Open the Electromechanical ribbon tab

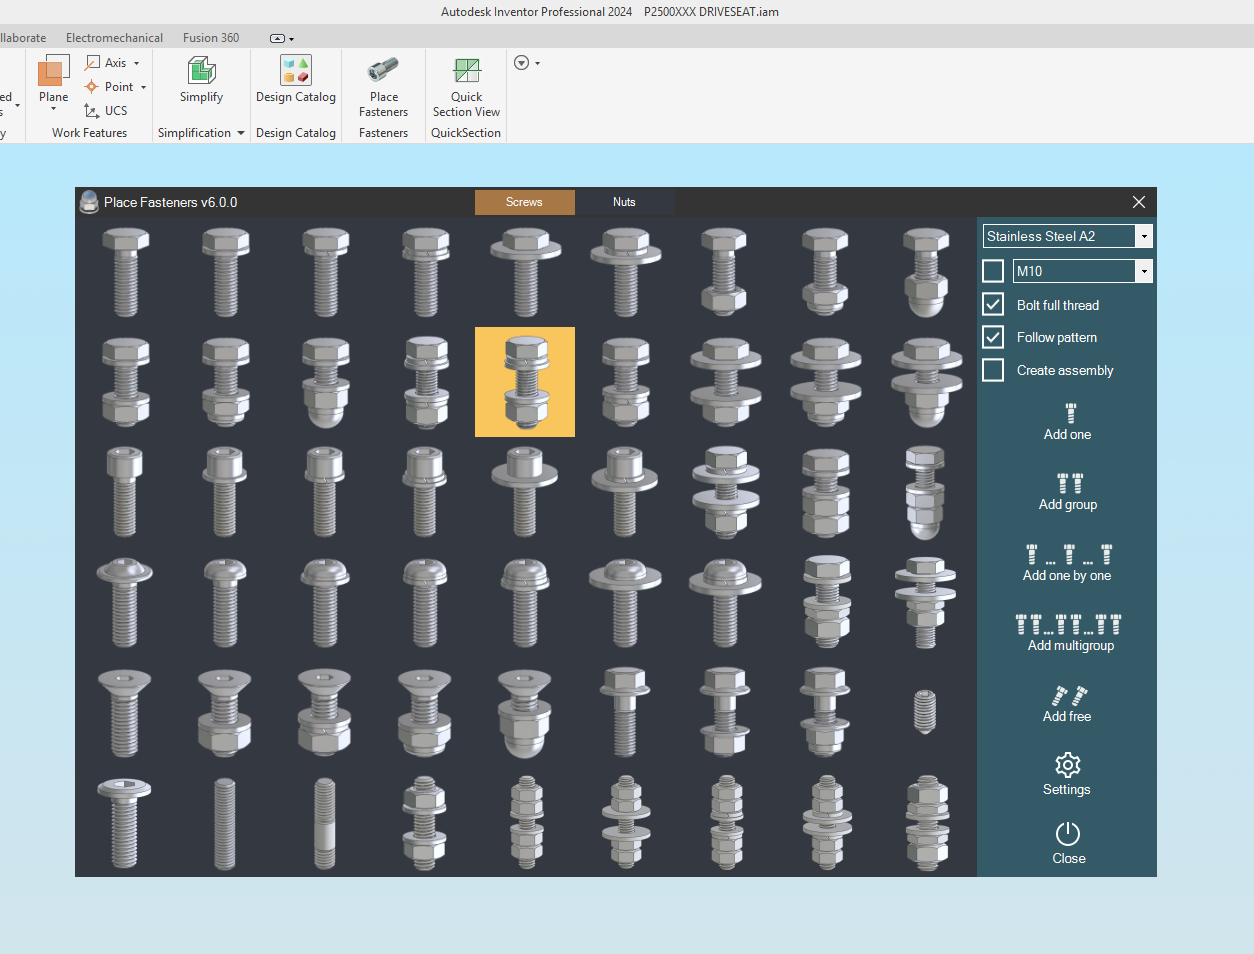point(114,38)
